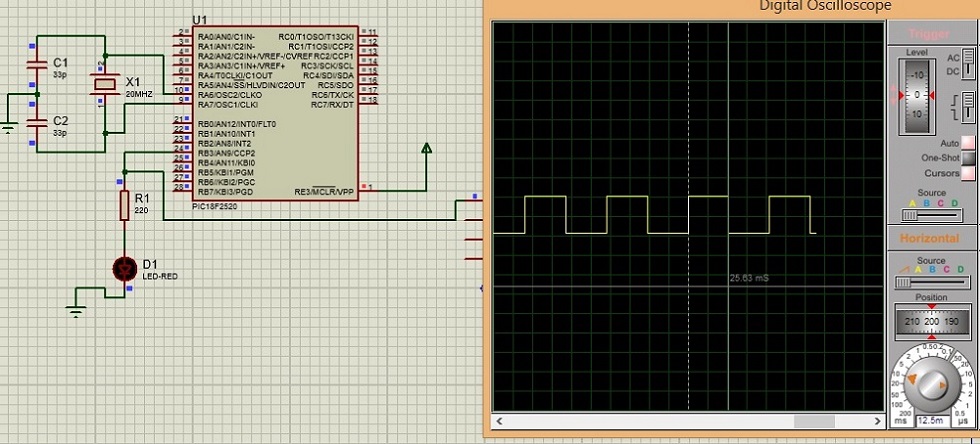Toggle the trigger AC/DC coupling switch
980x444 pixels.
pos(968,65)
